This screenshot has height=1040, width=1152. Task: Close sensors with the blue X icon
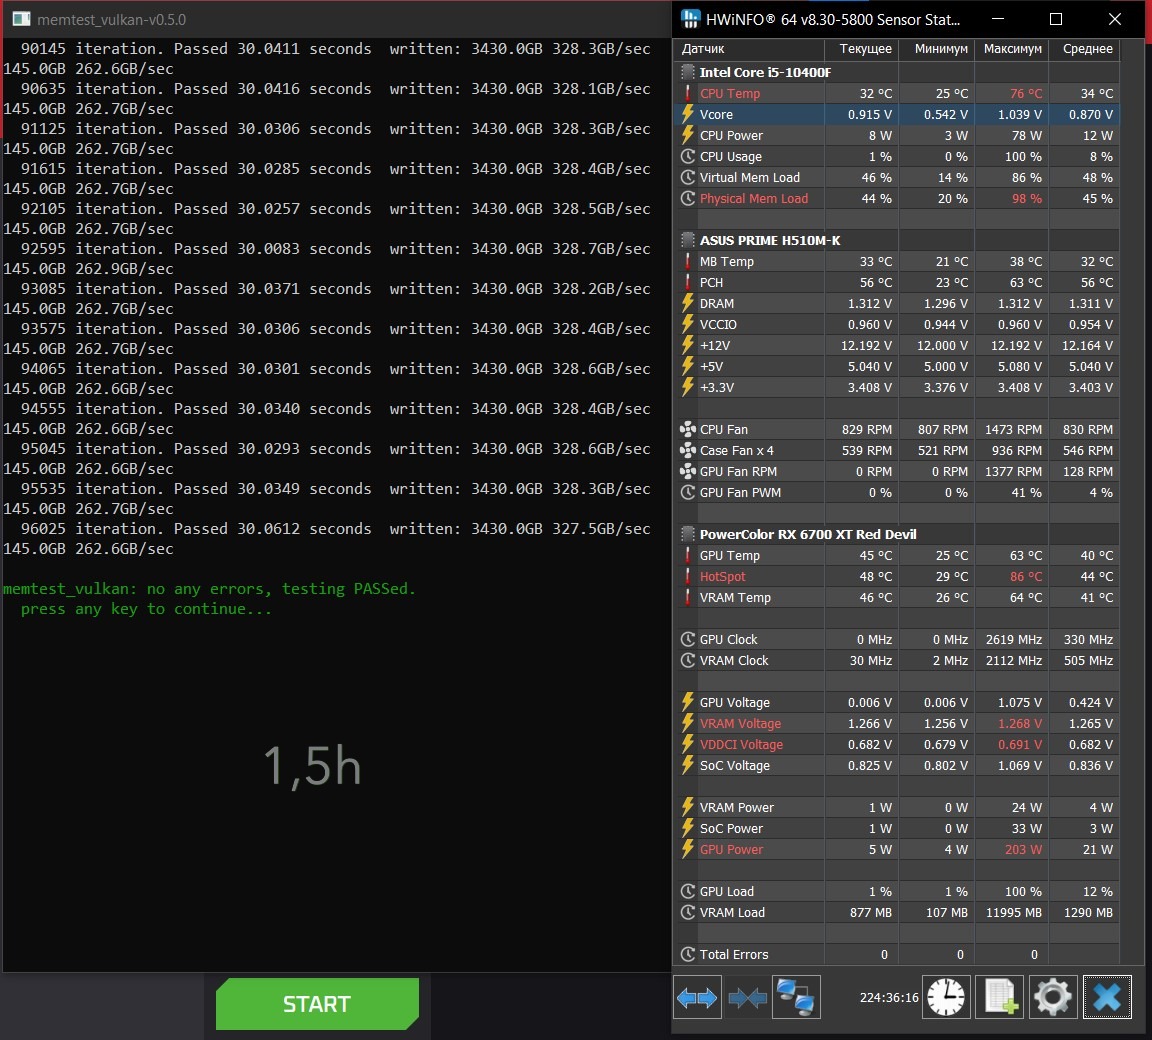coord(1107,997)
